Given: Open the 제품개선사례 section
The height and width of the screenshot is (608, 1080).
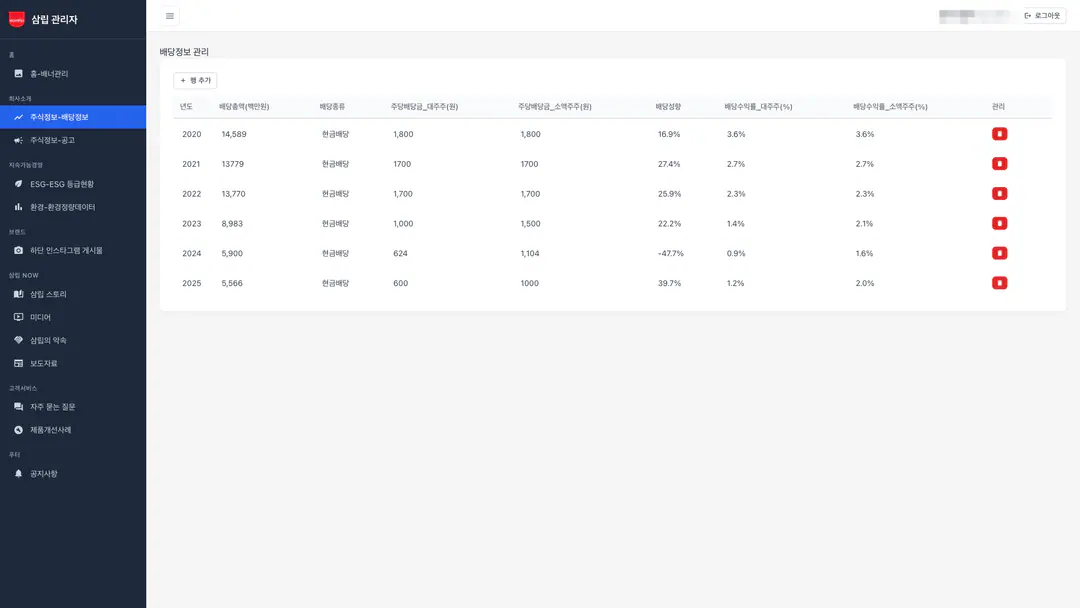Looking at the screenshot, I should 73,430.
